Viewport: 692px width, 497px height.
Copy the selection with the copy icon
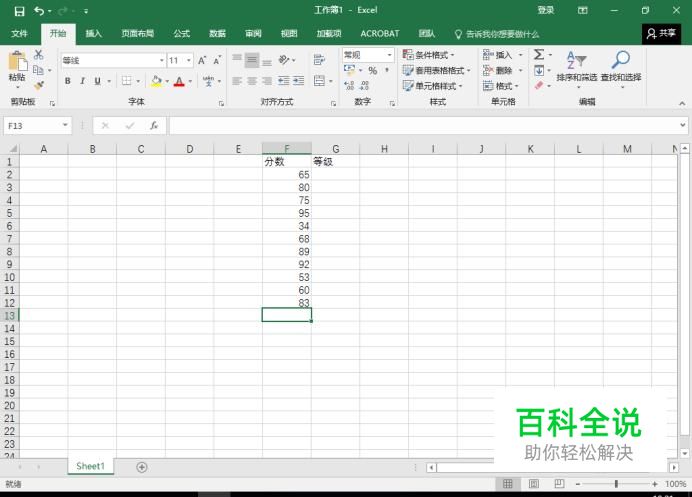pyautogui.click(x=38, y=70)
